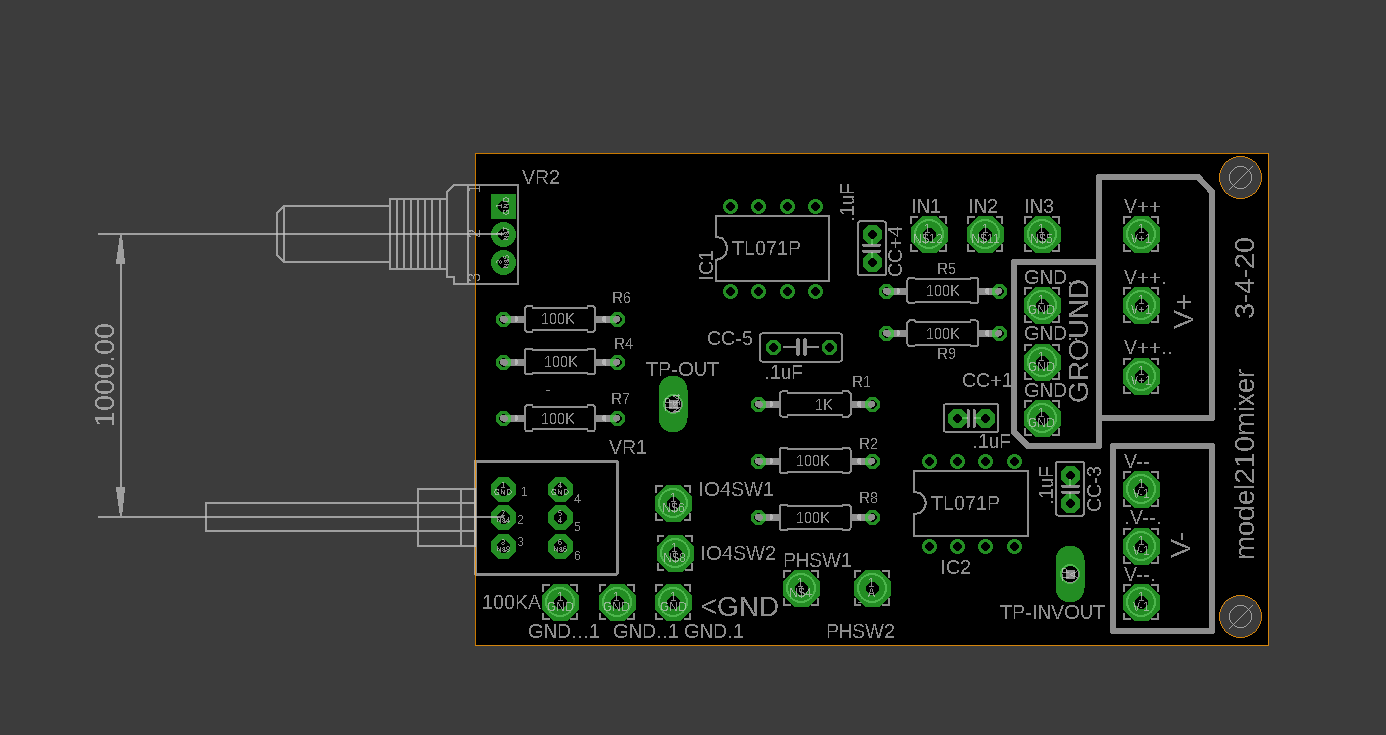Click the IN1 input pad
Screen dimensions: 1386x735
[x=928, y=235]
